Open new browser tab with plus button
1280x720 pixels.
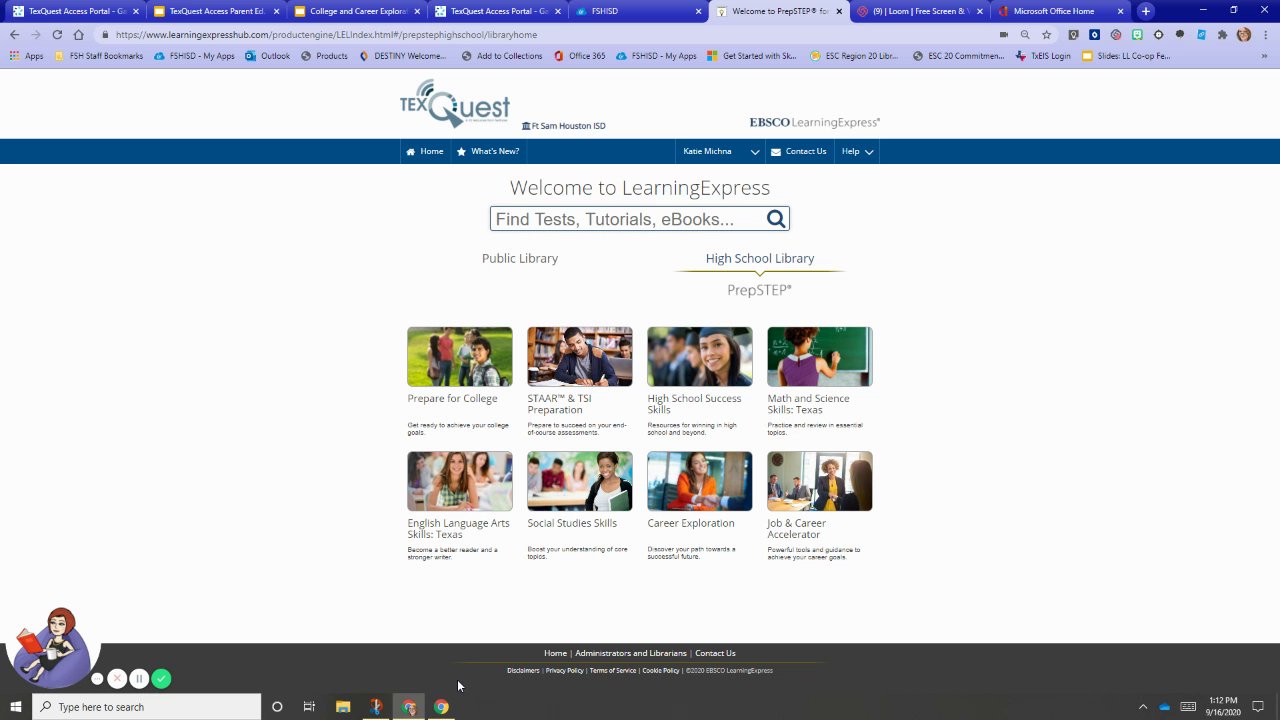coord(1146,11)
